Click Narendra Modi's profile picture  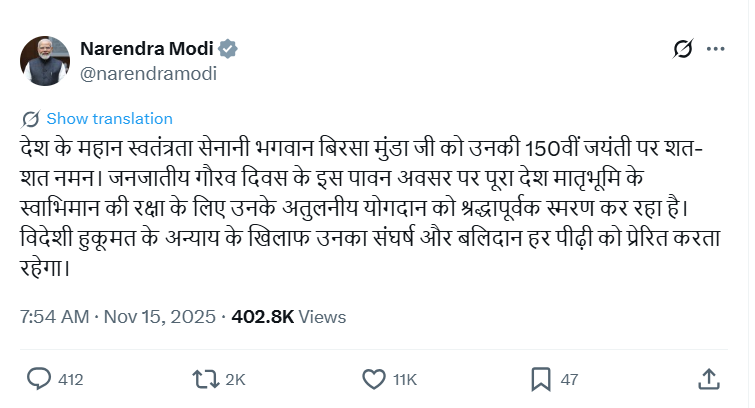45,61
